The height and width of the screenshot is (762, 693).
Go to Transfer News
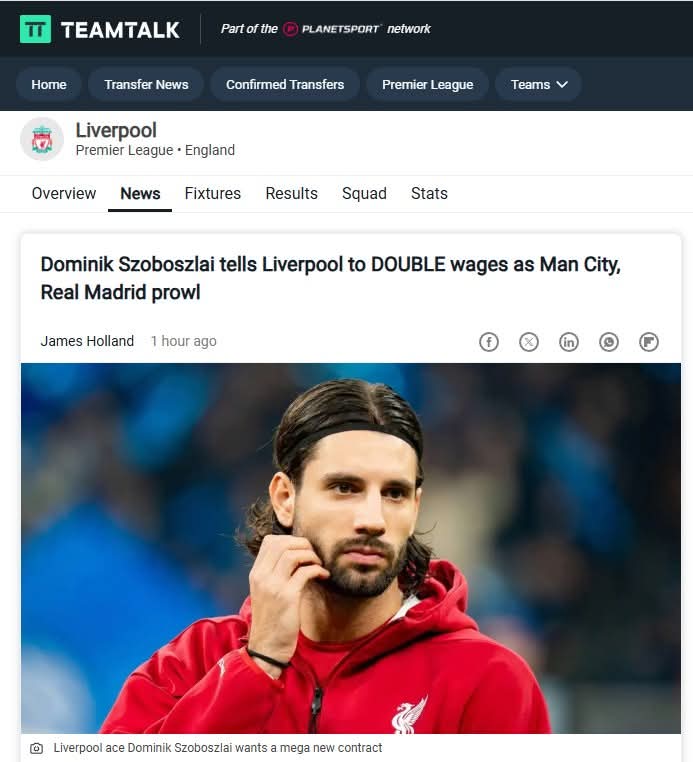pyautogui.click(x=146, y=85)
